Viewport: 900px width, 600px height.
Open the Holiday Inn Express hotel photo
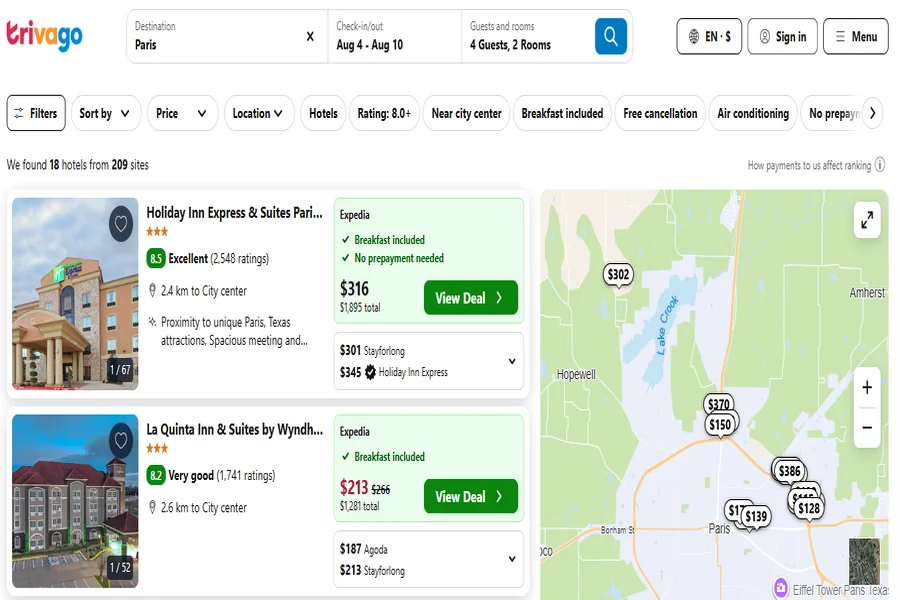pos(75,293)
